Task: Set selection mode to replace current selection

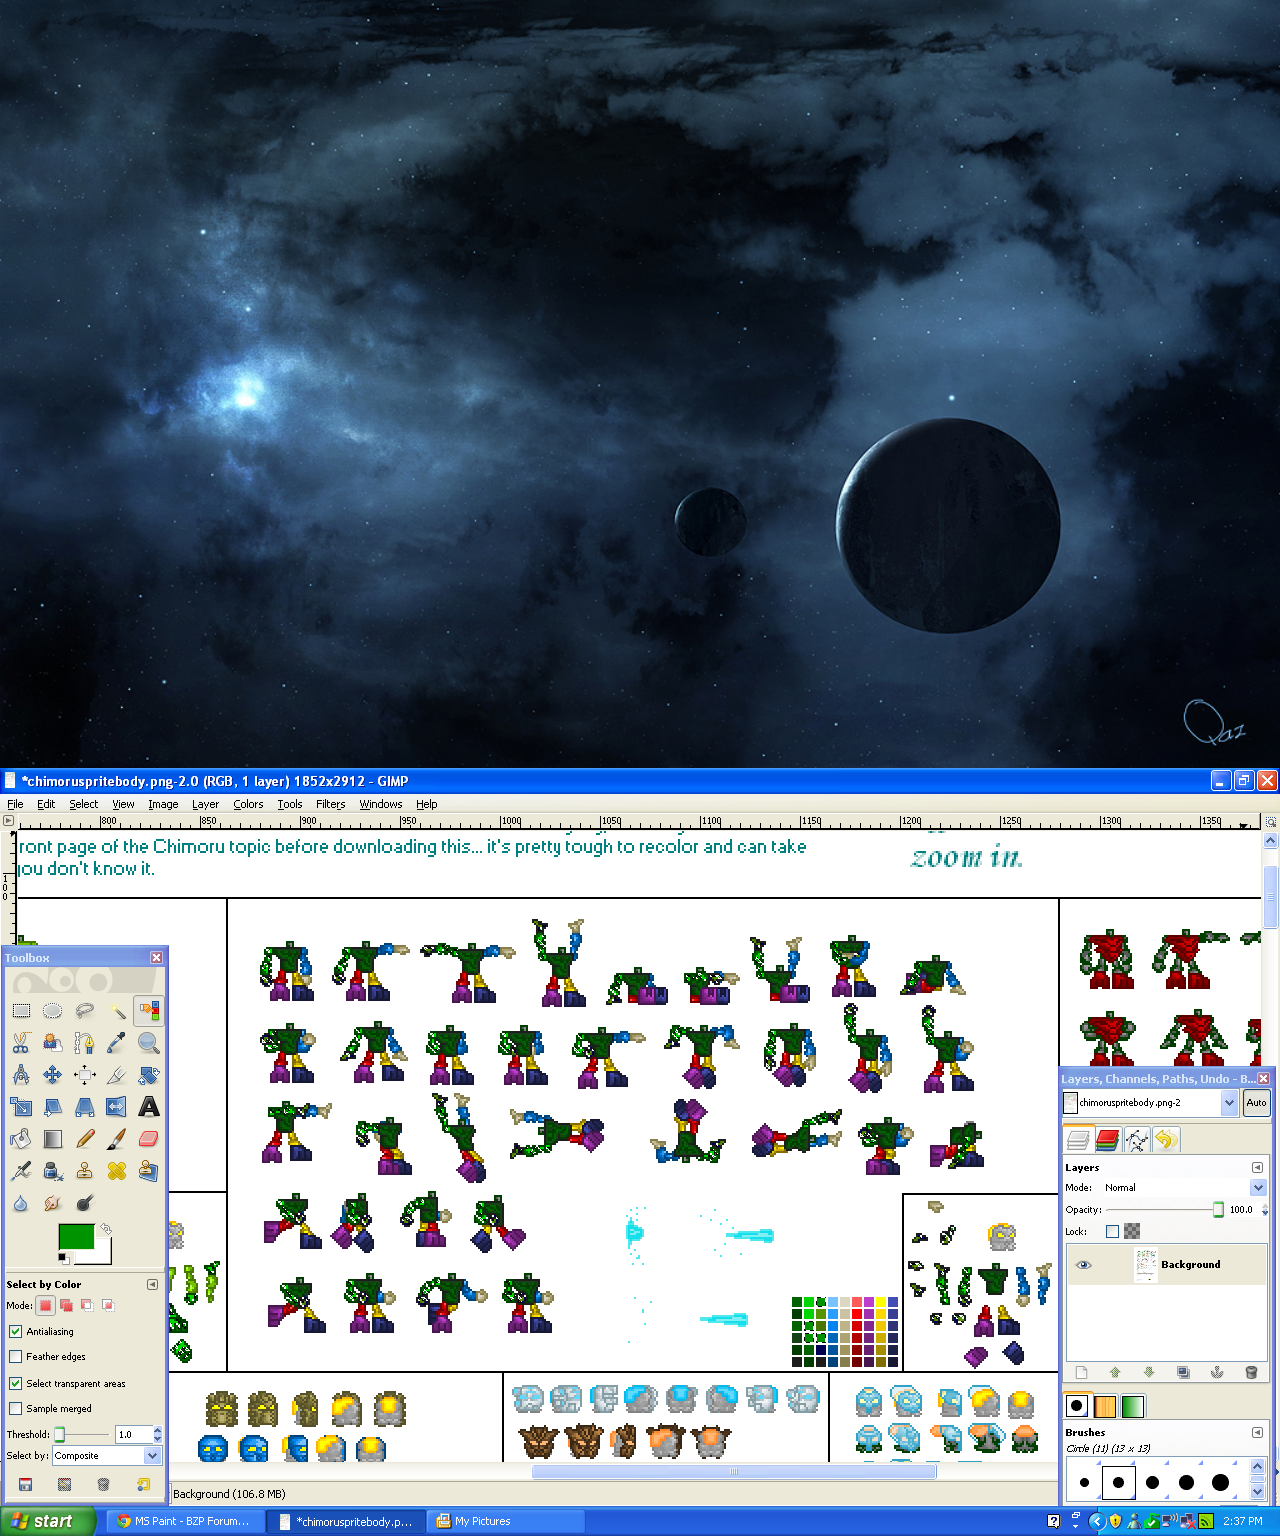Action: (45, 1305)
